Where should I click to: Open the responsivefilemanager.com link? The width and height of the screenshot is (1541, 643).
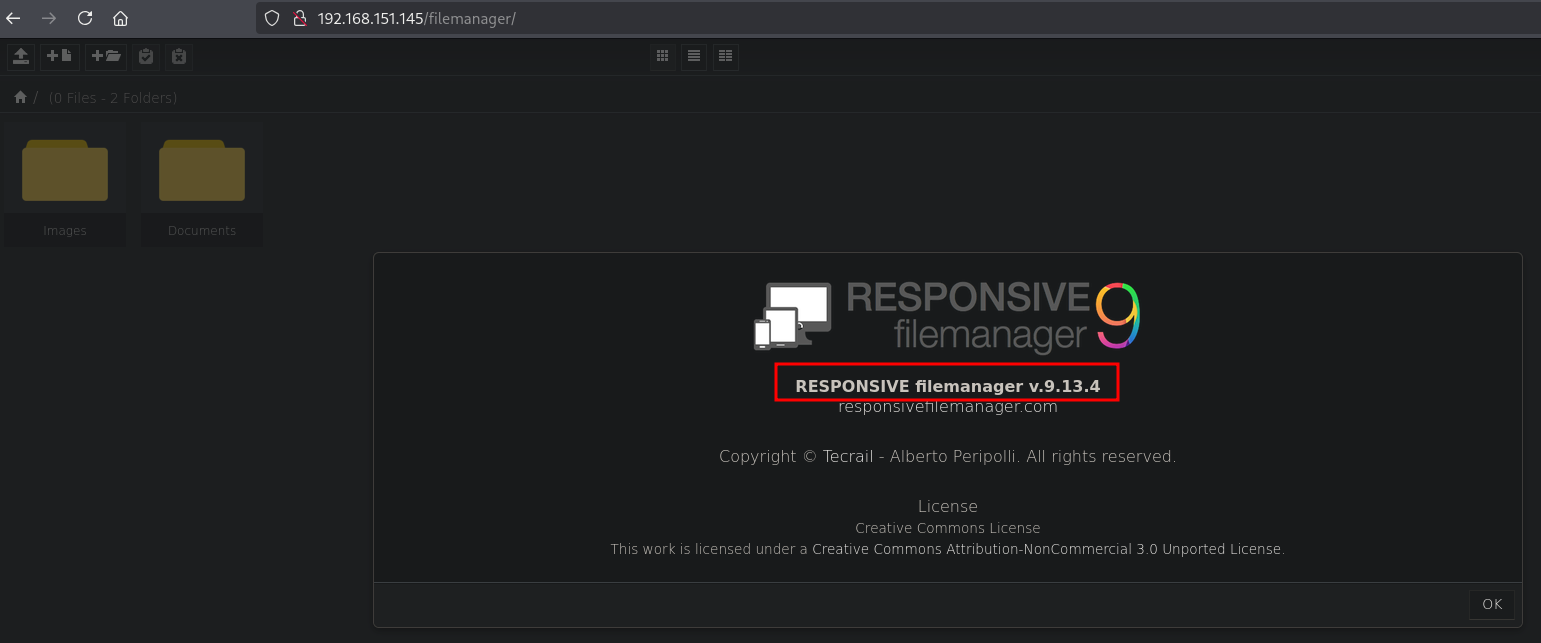(947, 407)
